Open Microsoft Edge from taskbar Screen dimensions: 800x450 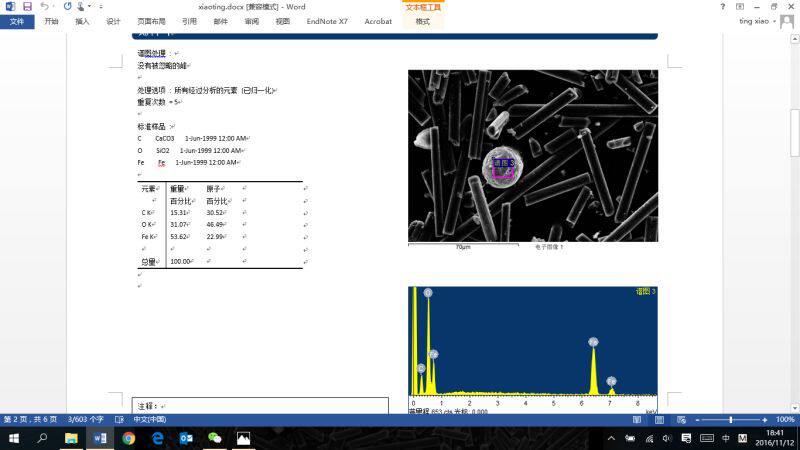coord(157,438)
